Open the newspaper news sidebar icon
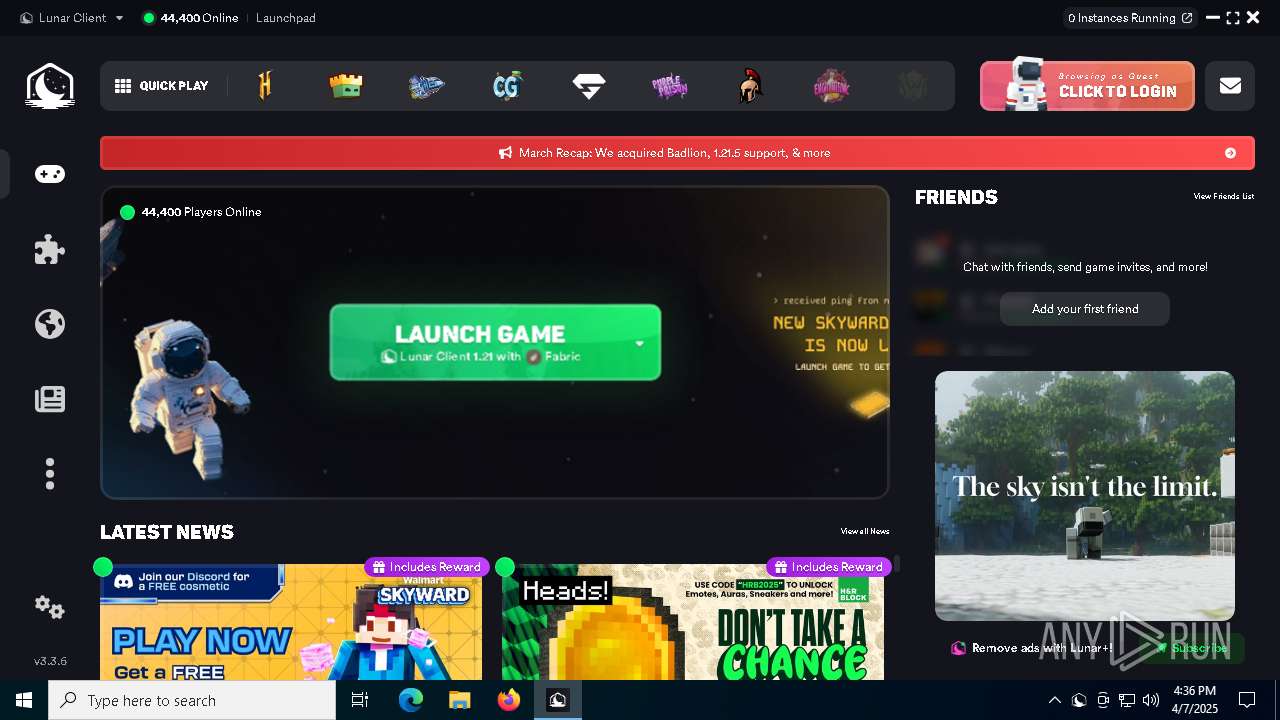This screenshot has height=720, width=1280. (50, 399)
